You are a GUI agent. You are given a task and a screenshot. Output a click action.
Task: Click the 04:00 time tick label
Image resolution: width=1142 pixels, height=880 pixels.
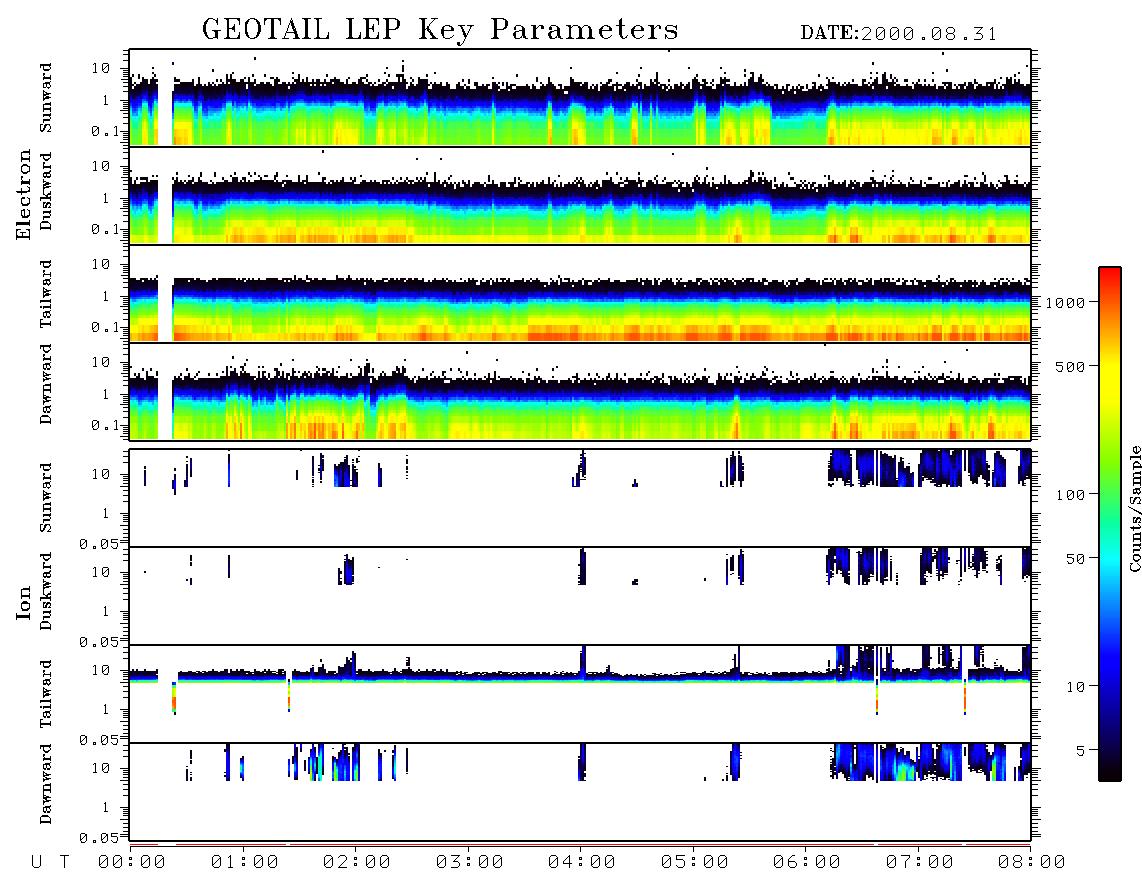coord(582,862)
